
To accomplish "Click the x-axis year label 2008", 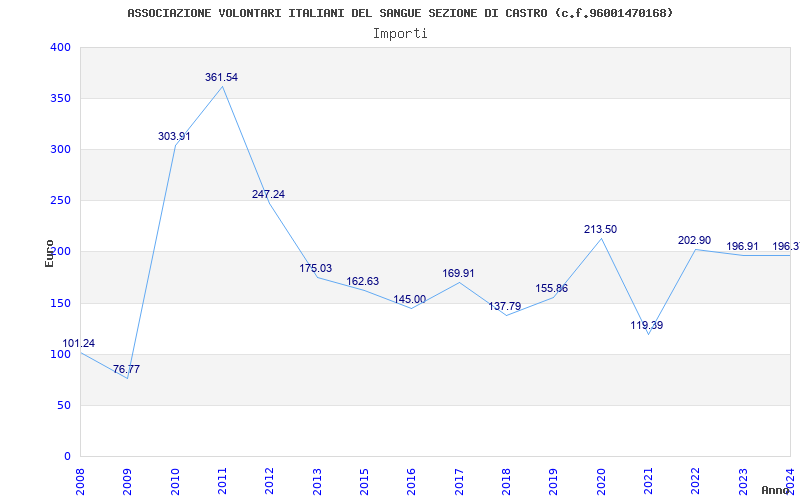I will coord(81,482).
